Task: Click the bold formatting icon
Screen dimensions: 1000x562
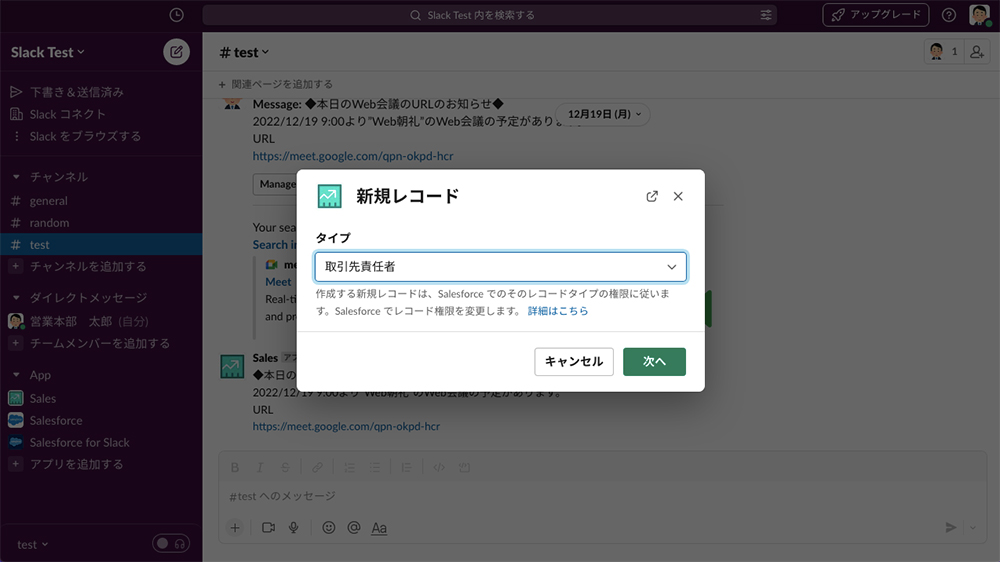Action: (235, 468)
